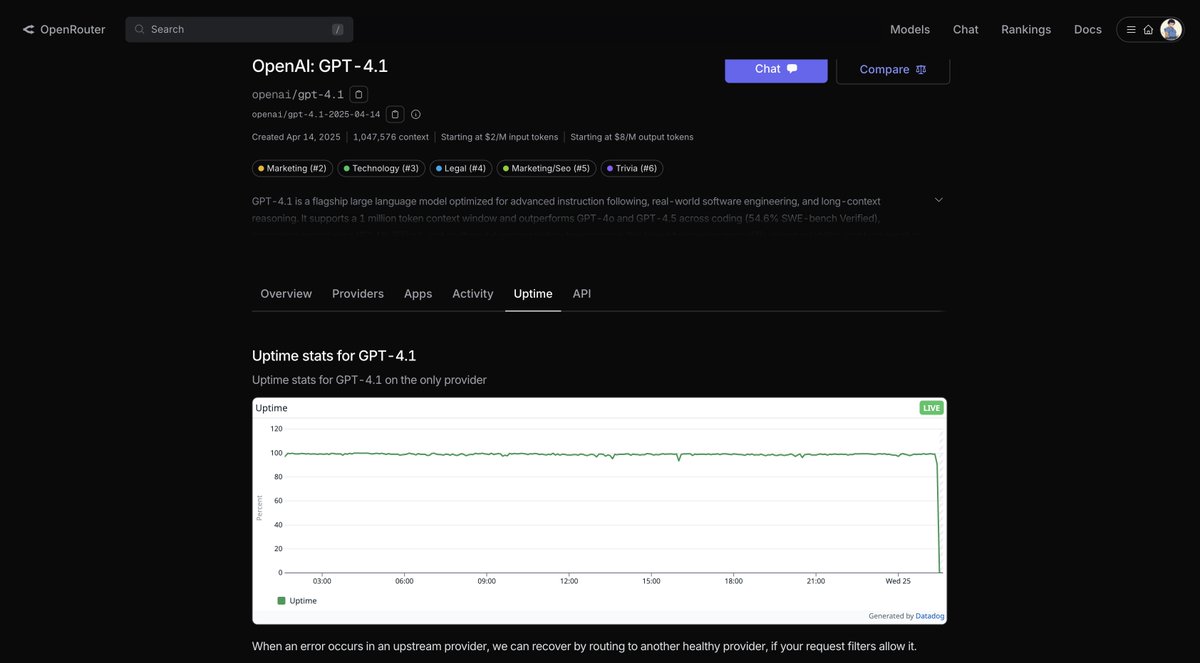This screenshot has height=663, width=1200.
Task: Switch to the API tab
Action: coord(582,293)
